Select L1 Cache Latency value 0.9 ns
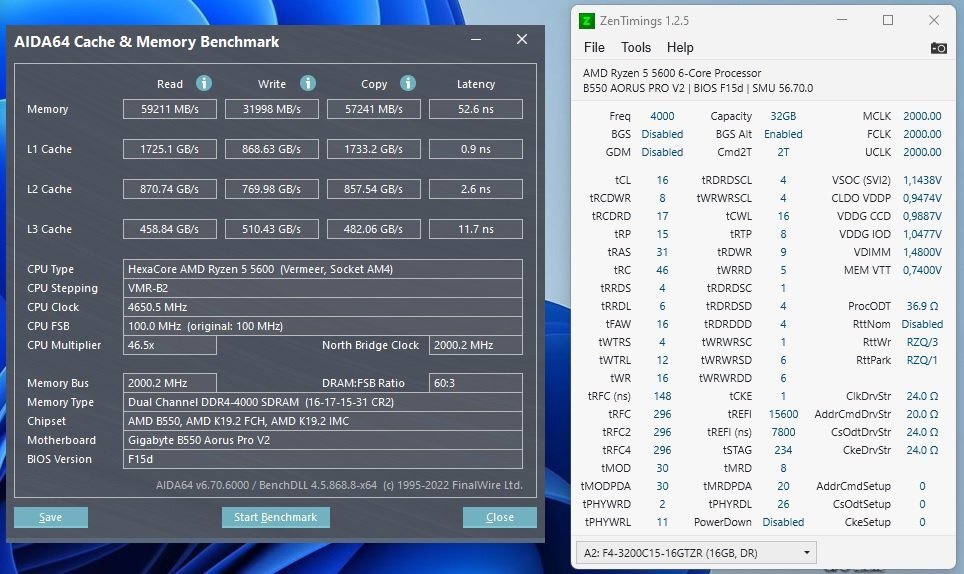 pyautogui.click(x=476, y=149)
